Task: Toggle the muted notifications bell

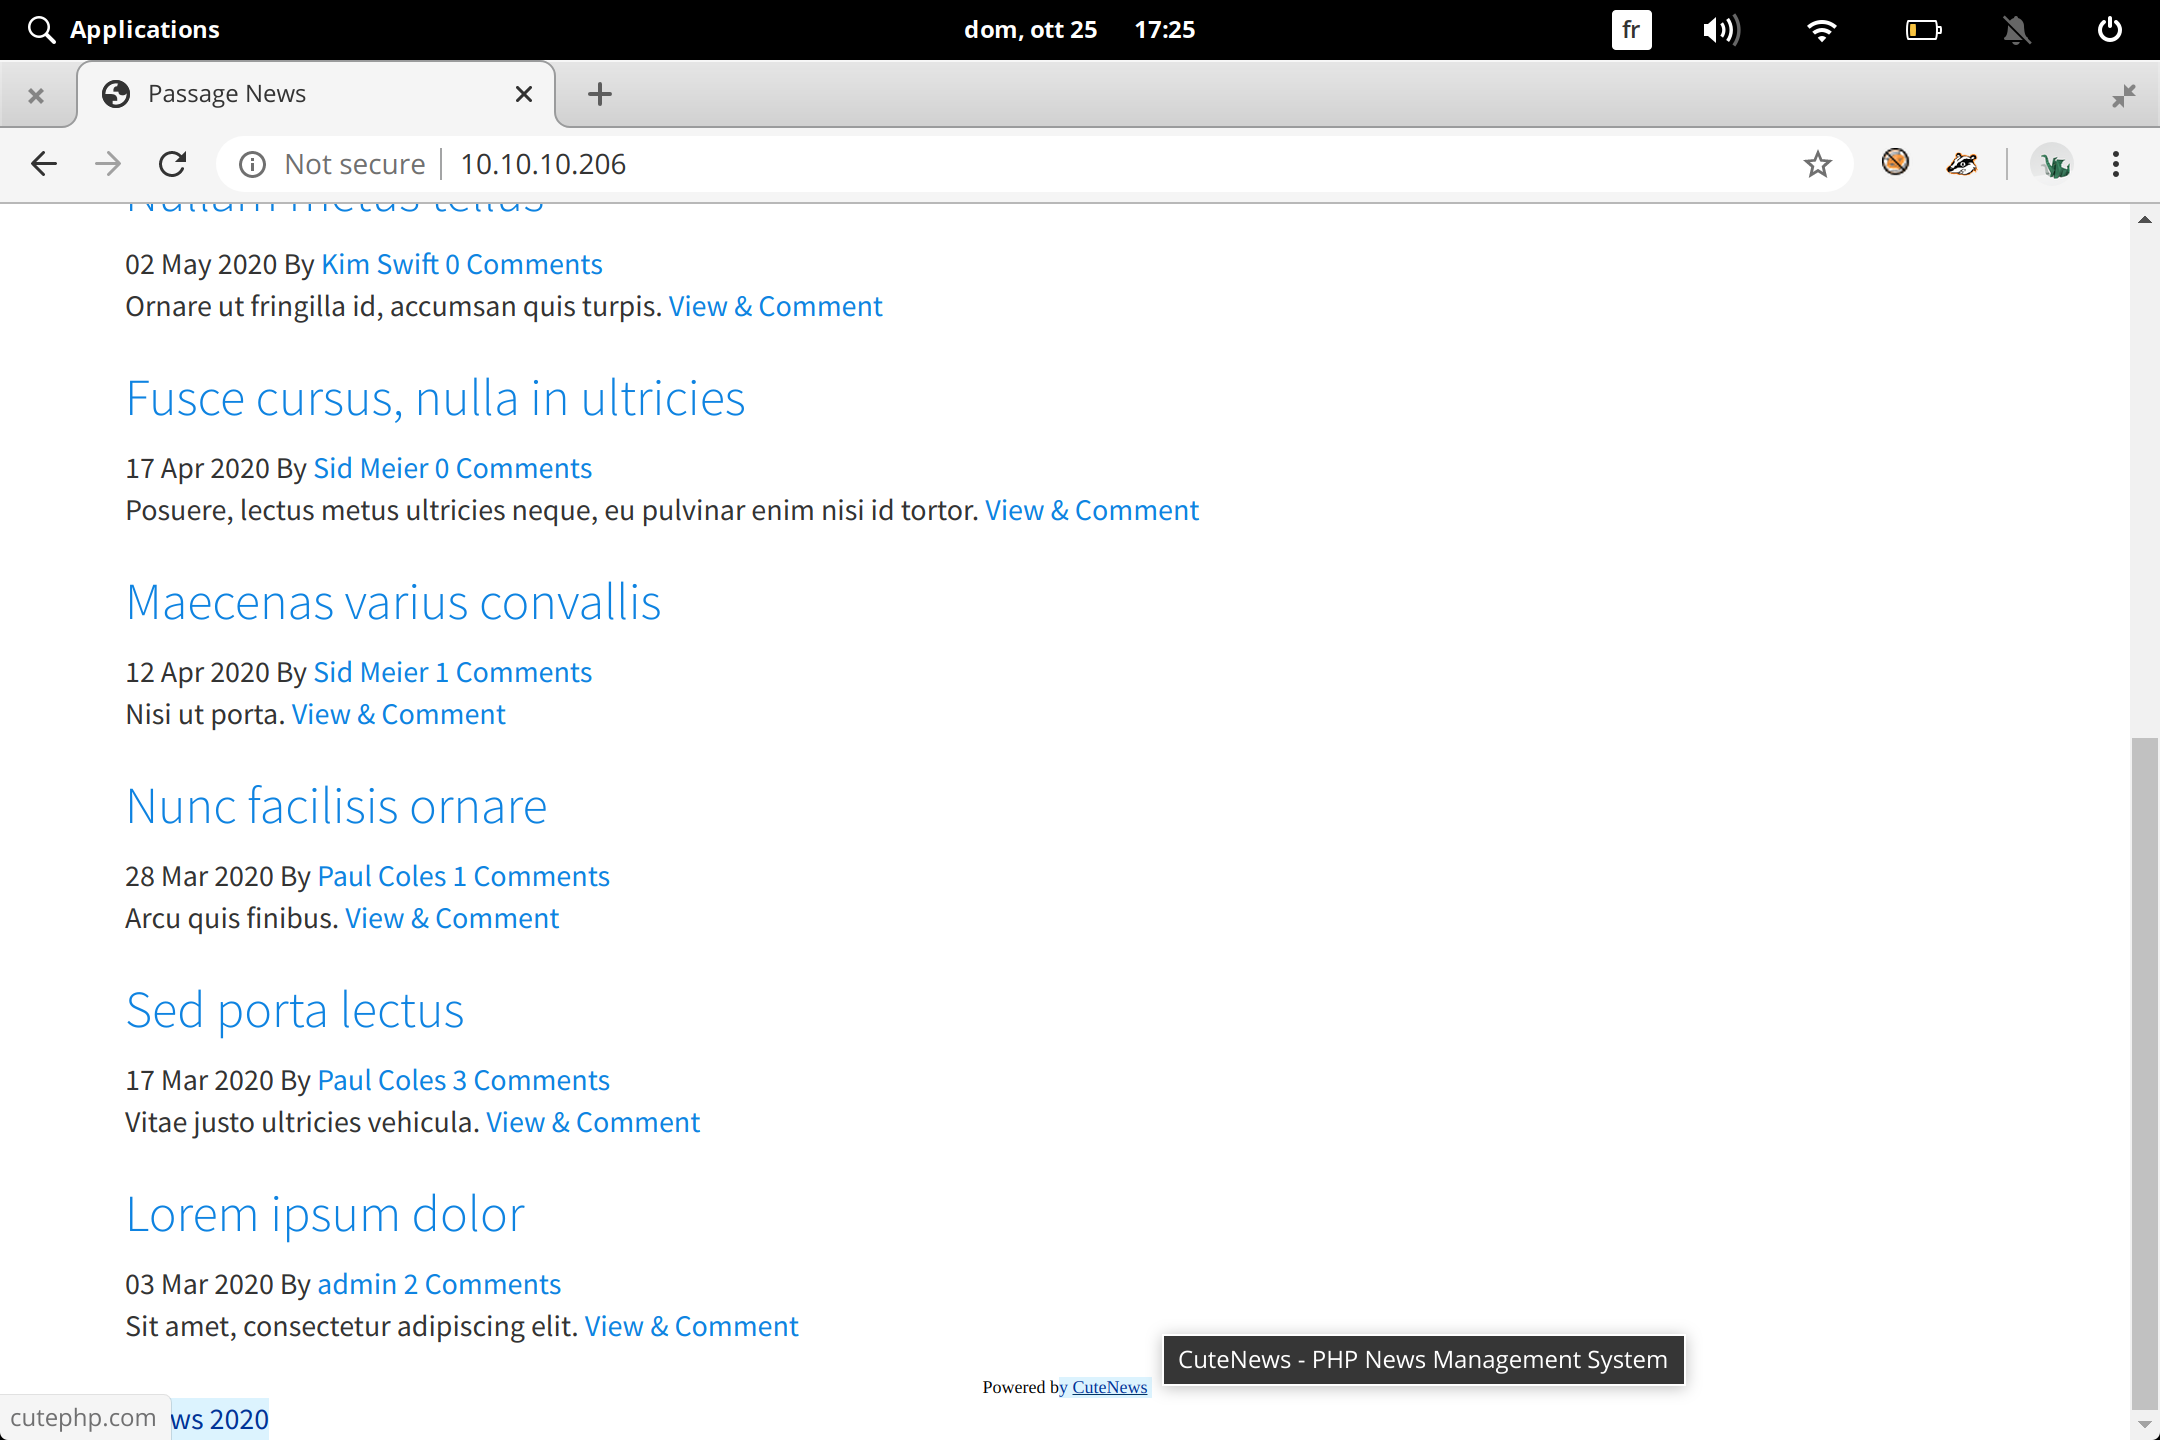Action: (2016, 29)
